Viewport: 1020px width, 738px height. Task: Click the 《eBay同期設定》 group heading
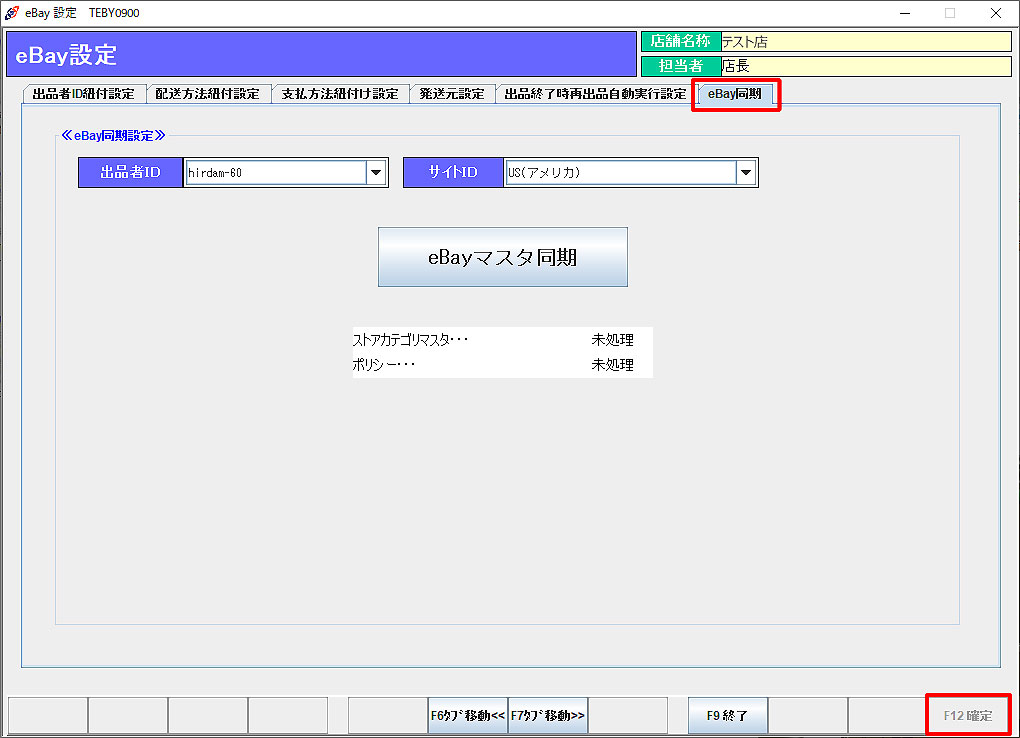113,135
